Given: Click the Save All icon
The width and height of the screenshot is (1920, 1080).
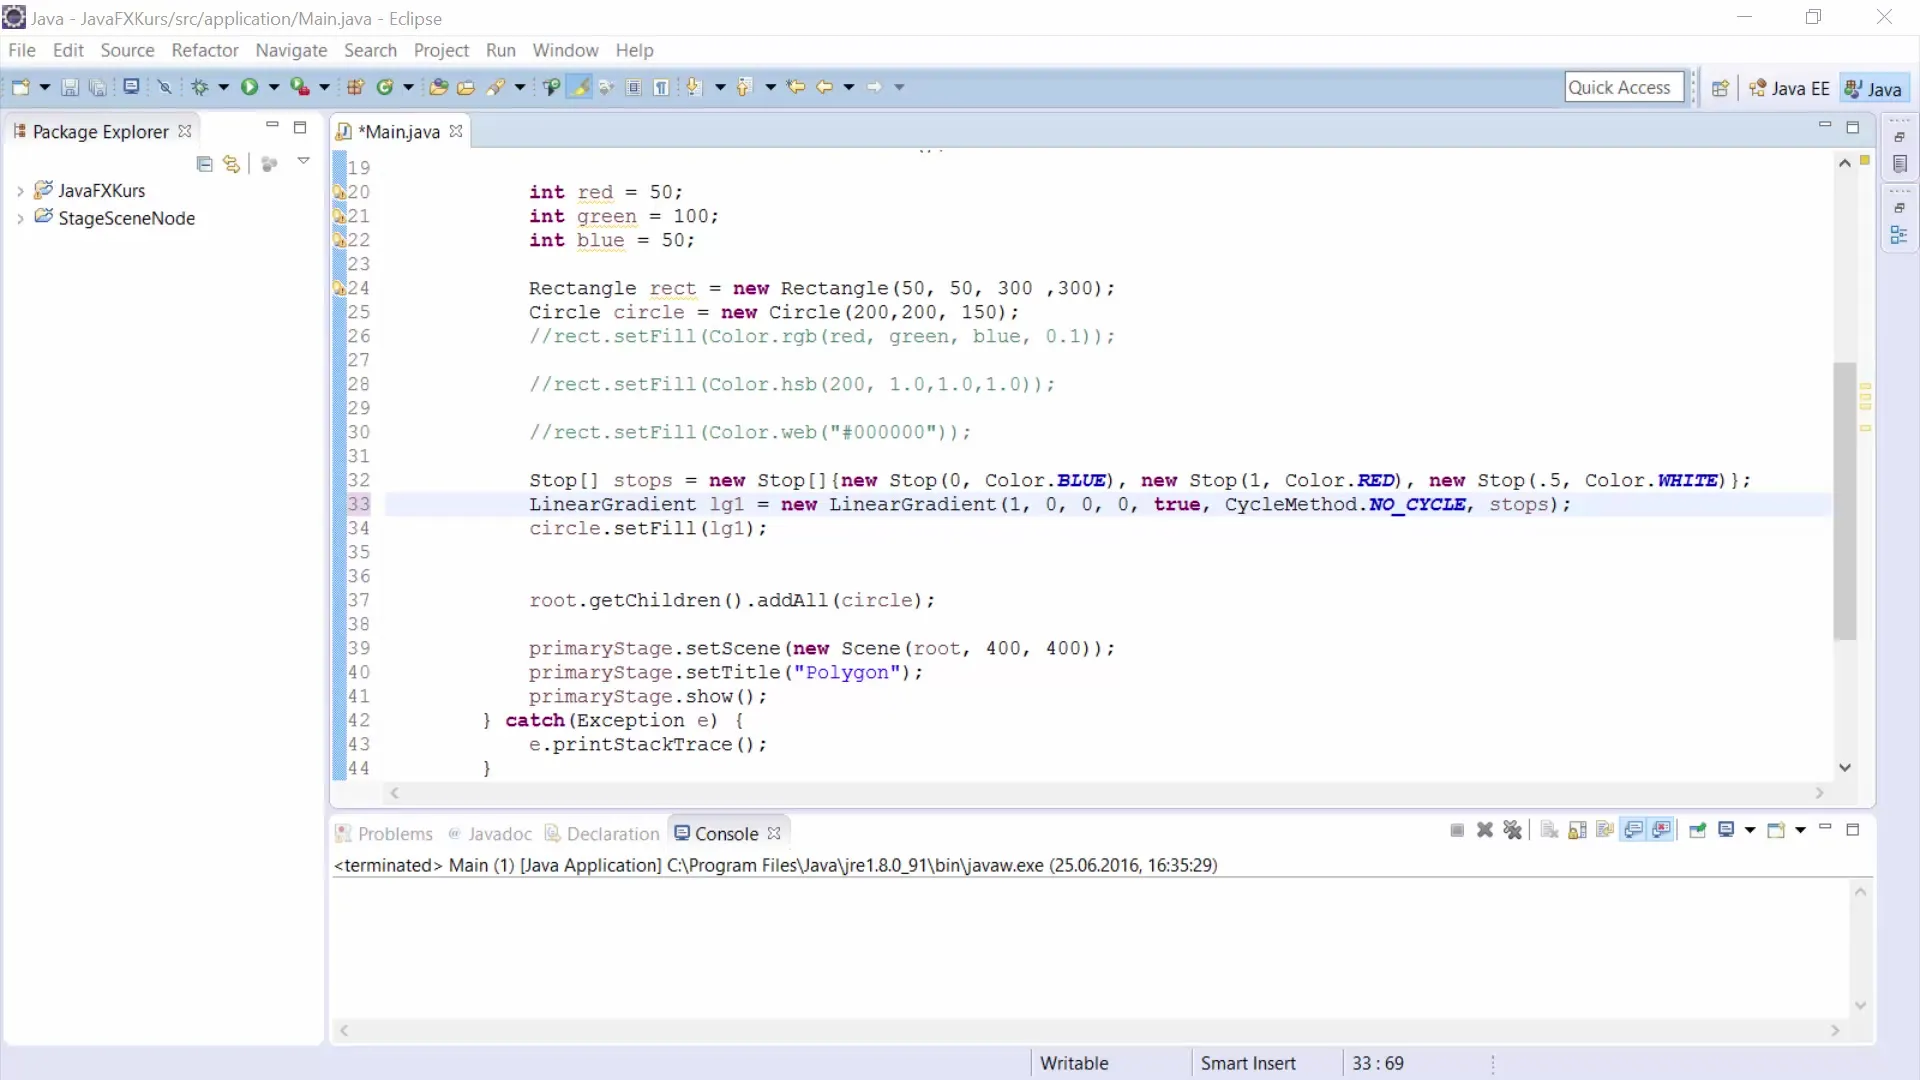Looking at the screenshot, I should [97, 88].
